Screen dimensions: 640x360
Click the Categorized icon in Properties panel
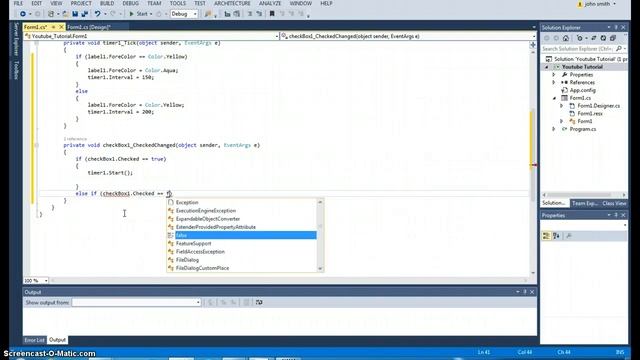pyautogui.click(x=546, y=236)
